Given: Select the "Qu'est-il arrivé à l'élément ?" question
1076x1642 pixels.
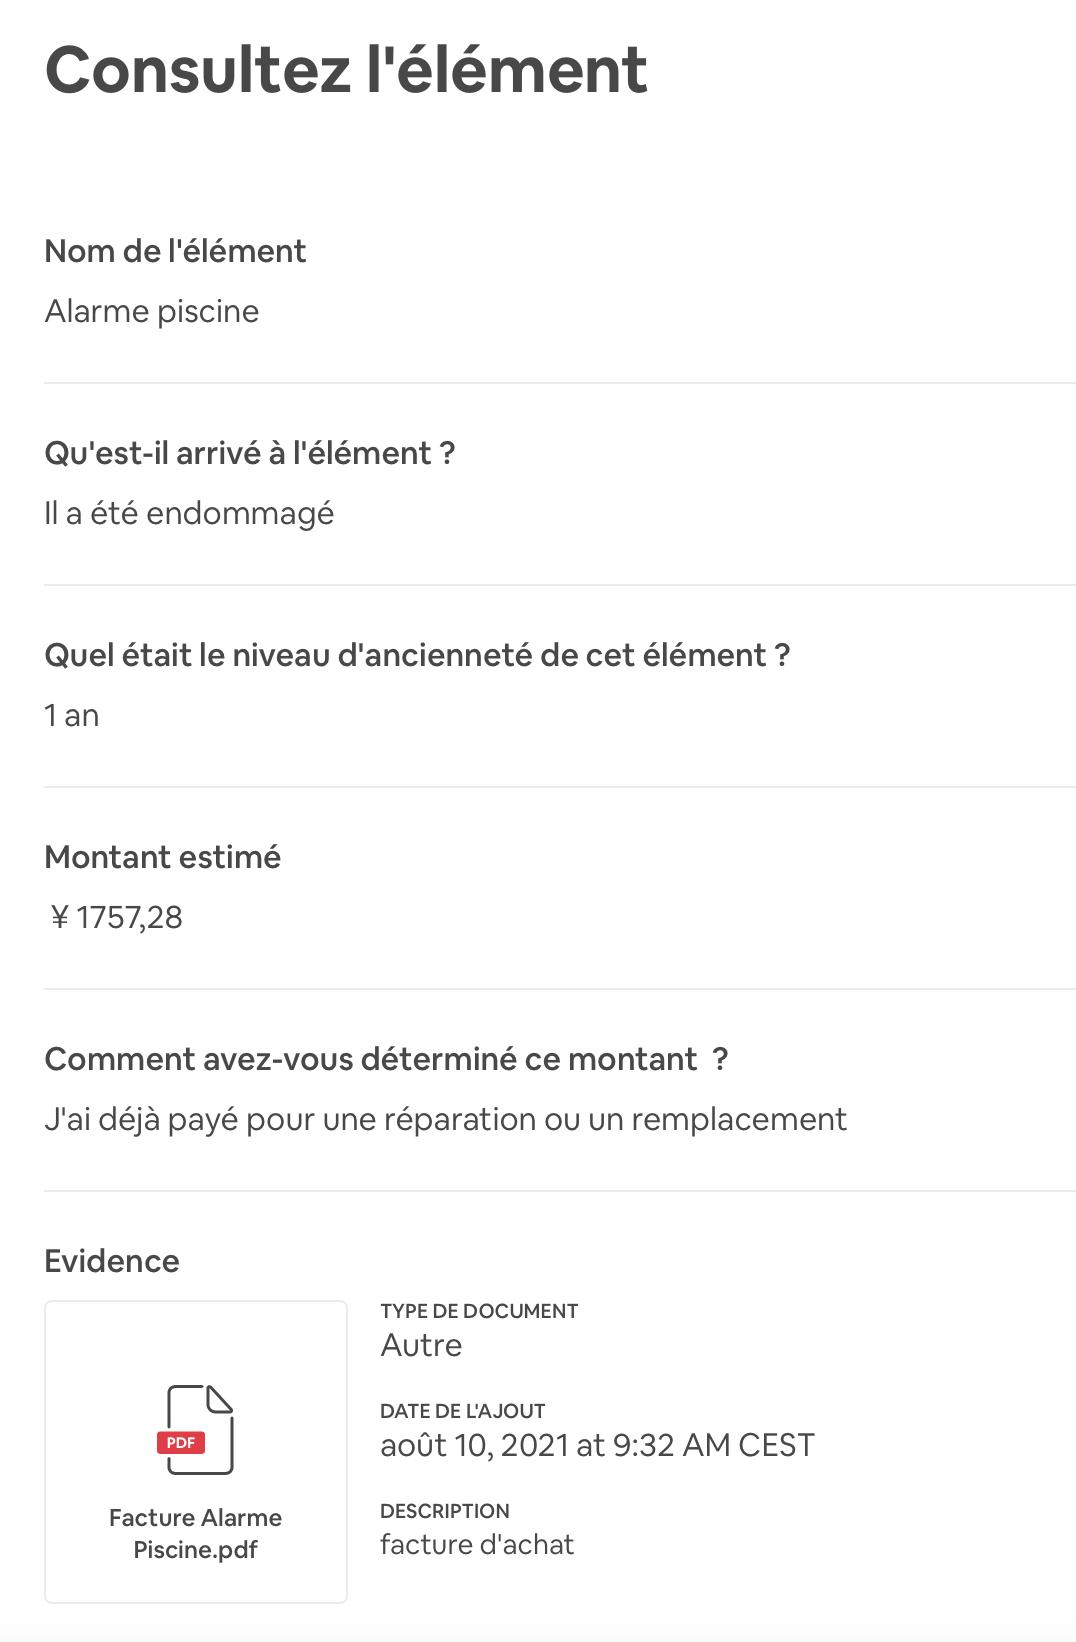Looking at the screenshot, I should pyautogui.click(x=249, y=453).
